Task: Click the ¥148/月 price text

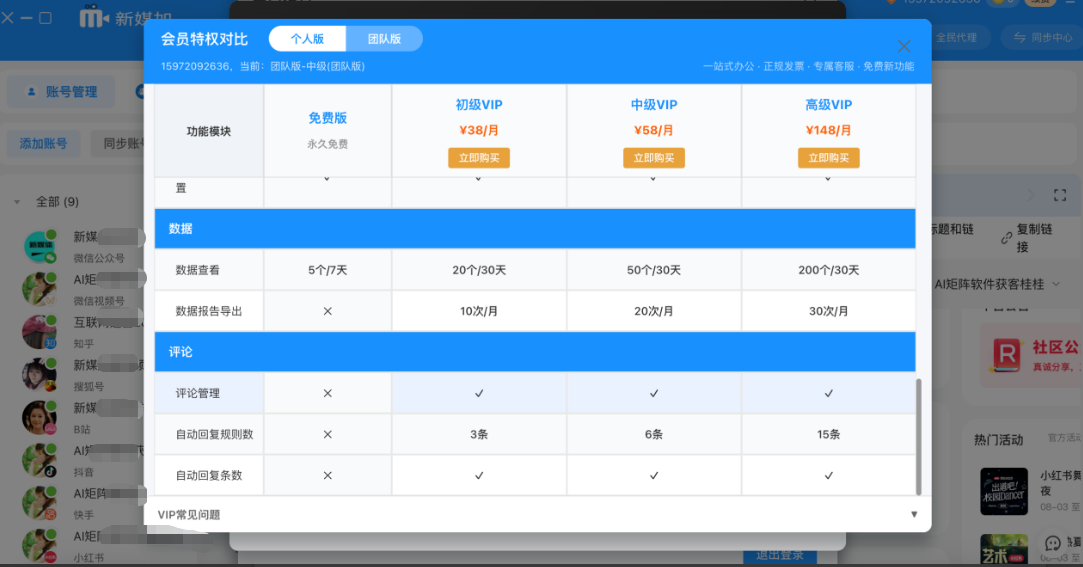Action: pyautogui.click(x=828, y=131)
